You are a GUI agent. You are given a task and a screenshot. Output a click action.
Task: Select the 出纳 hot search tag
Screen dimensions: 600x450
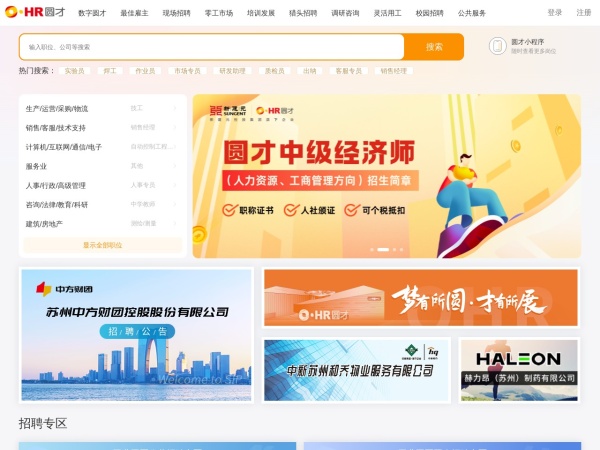click(x=310, y=71)
